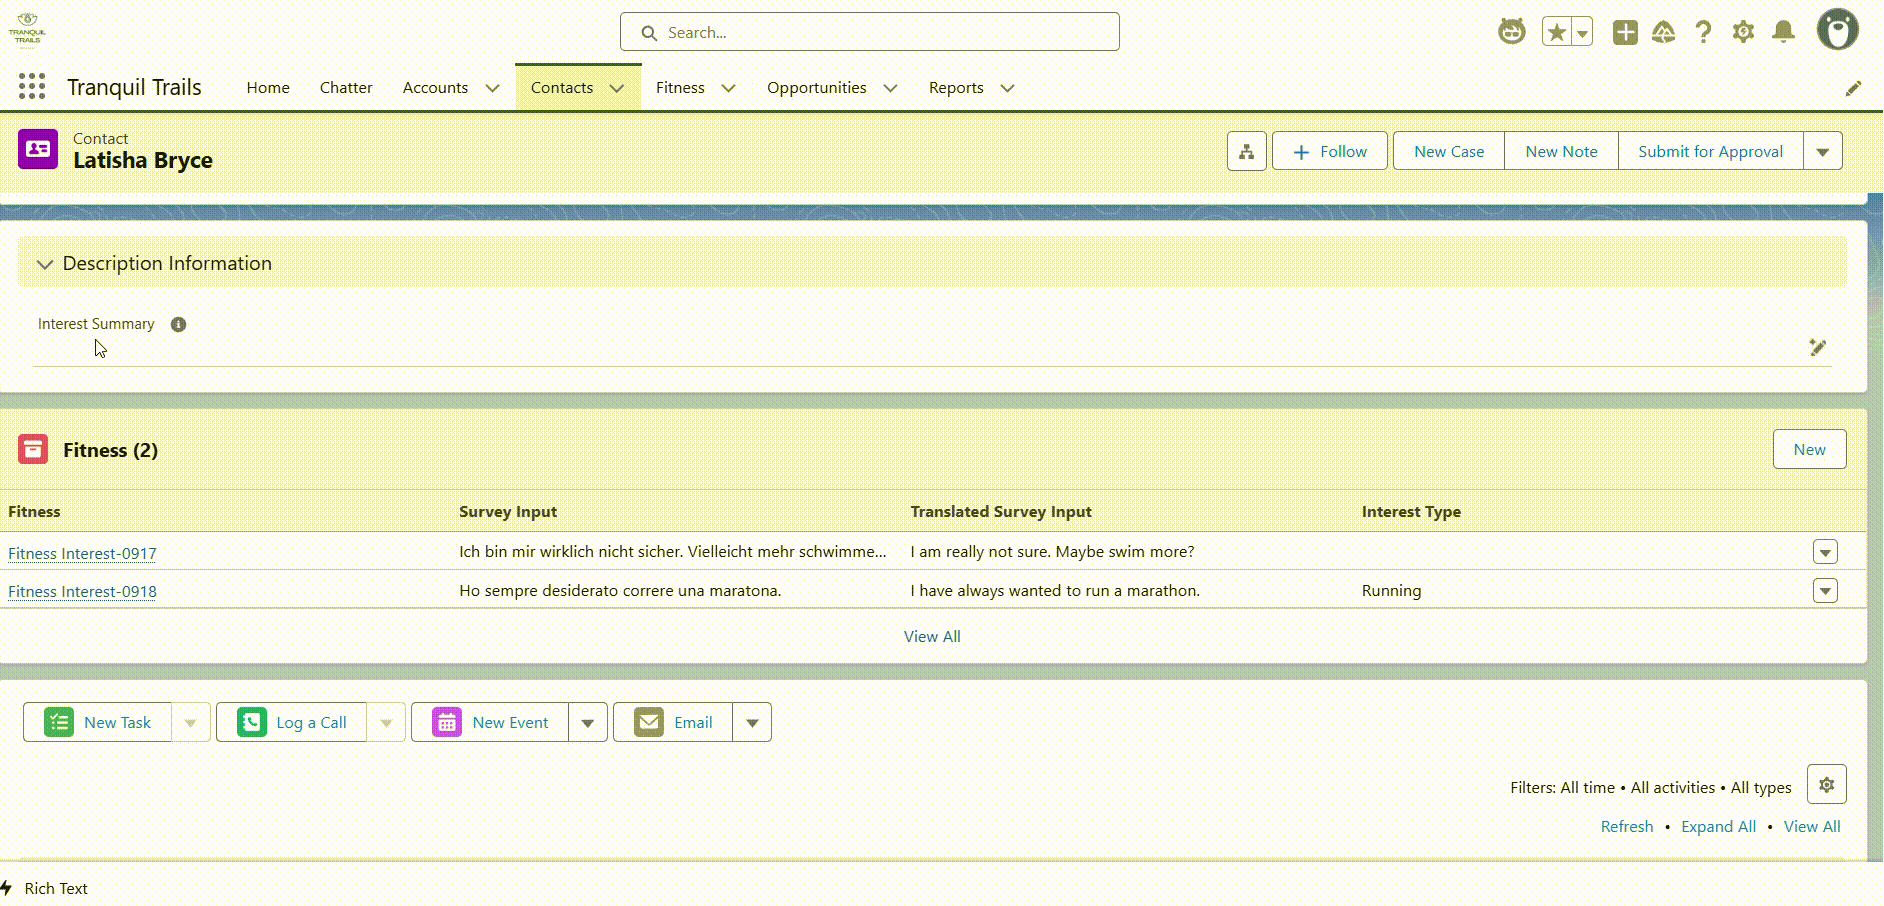Image resolution: width=1884 pixels, height=906 pixels.
Task: Open the Global Actions plus icon
Action: [x=1625, y=33]
